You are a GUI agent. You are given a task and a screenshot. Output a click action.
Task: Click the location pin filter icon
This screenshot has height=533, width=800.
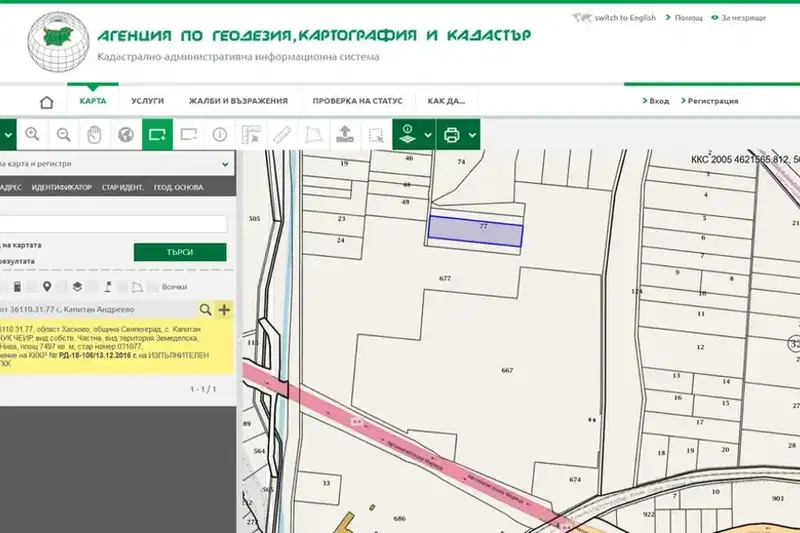(47, 287)
